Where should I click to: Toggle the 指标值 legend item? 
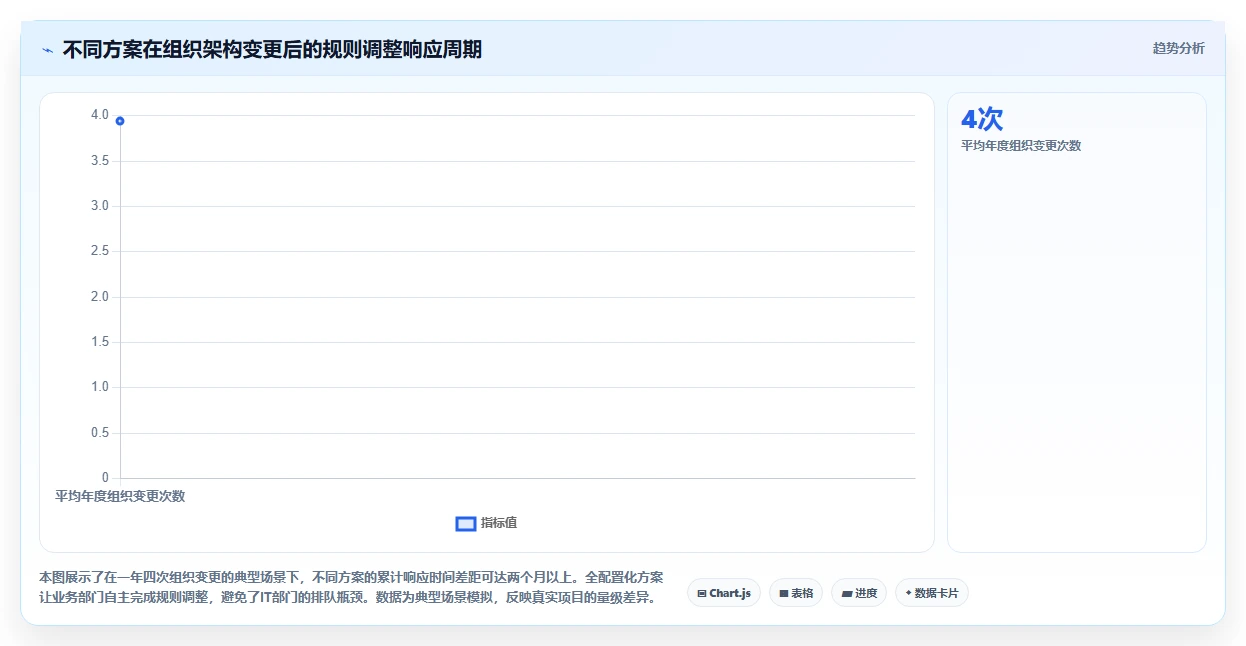pyautogui.click(x=486, y=523)
